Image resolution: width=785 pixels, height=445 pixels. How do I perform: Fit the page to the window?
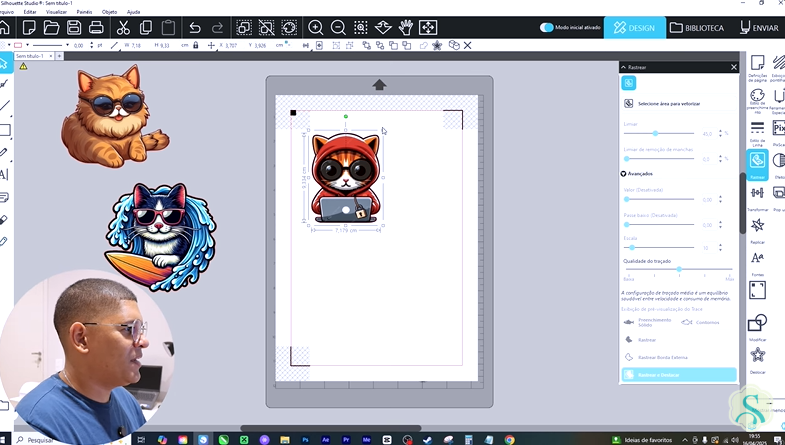coord(428,28)
